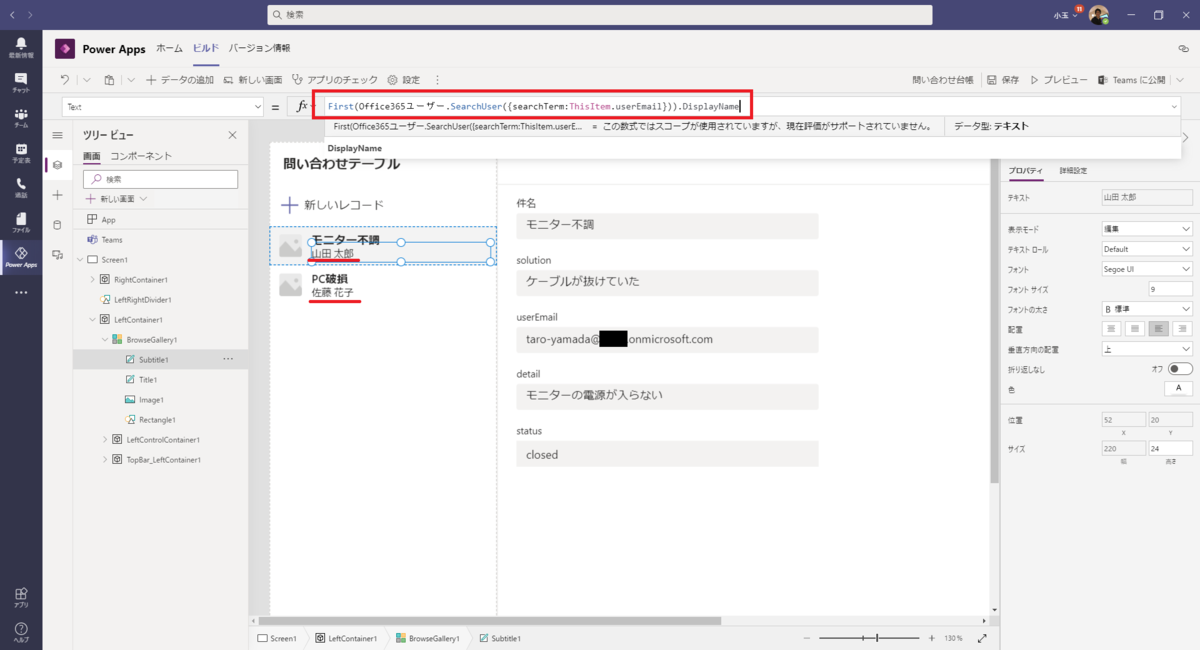Click the Undo icon in the toolbar
This screenshot has height=650, width=1200.
[64, 80]
